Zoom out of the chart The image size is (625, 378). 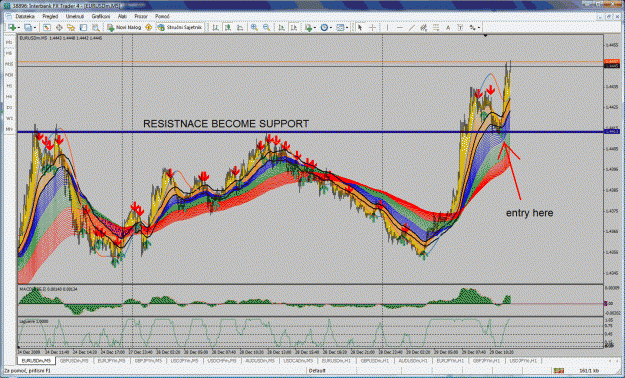tap(266, 28)
